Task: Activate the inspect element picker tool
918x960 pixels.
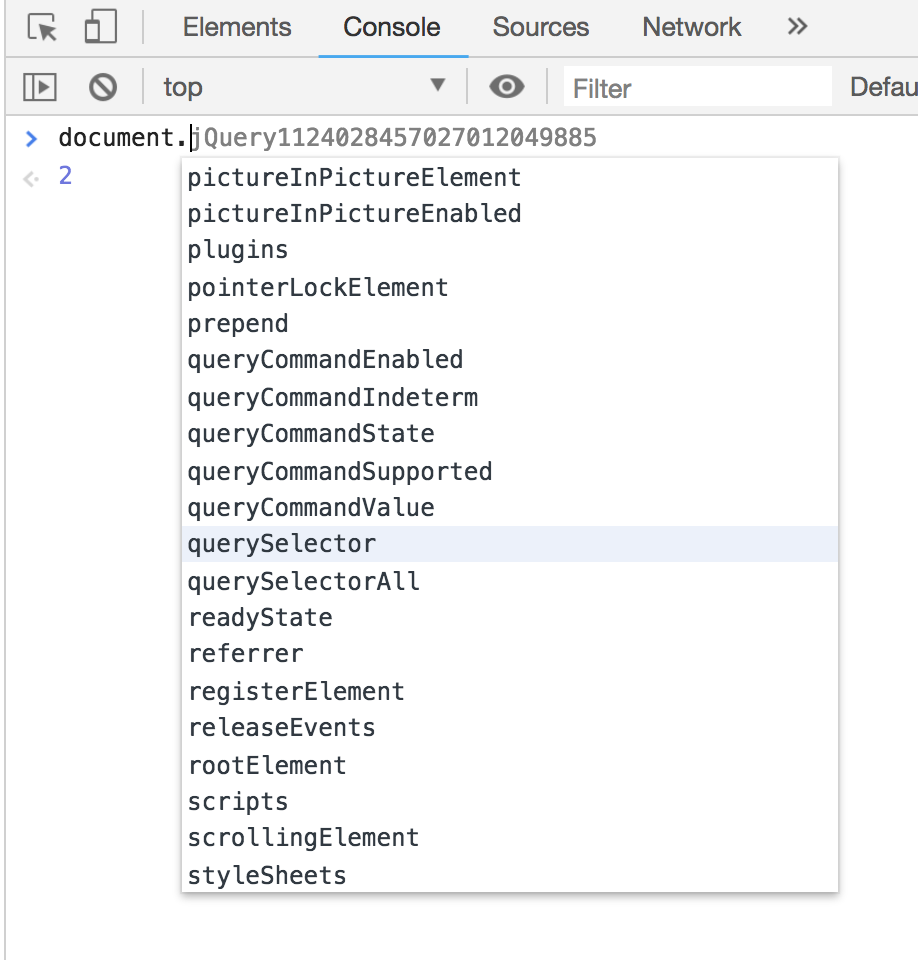Action: click(x=42, y=28)
